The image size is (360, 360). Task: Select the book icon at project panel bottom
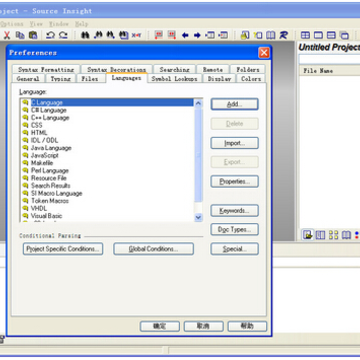[346, 235]
